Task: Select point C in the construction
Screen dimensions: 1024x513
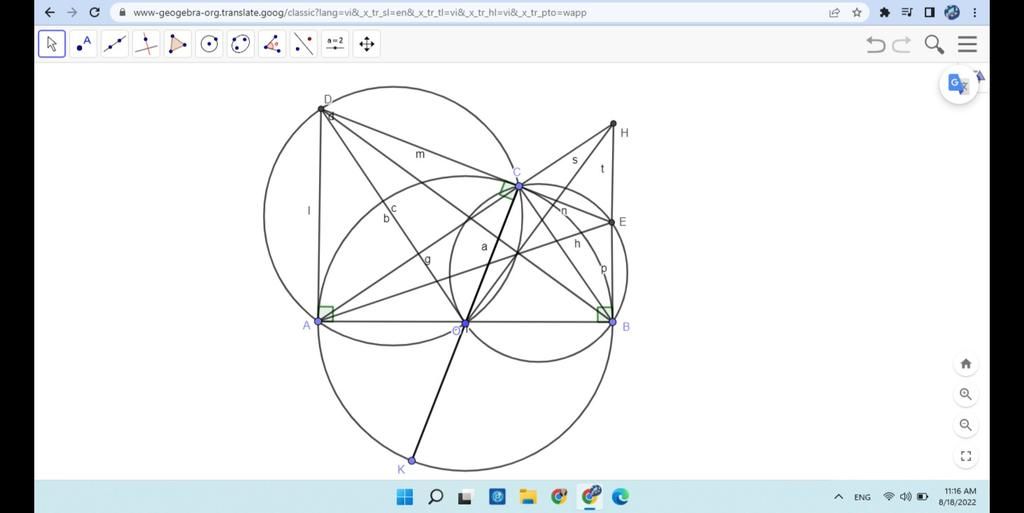Action: click(519, 186)
